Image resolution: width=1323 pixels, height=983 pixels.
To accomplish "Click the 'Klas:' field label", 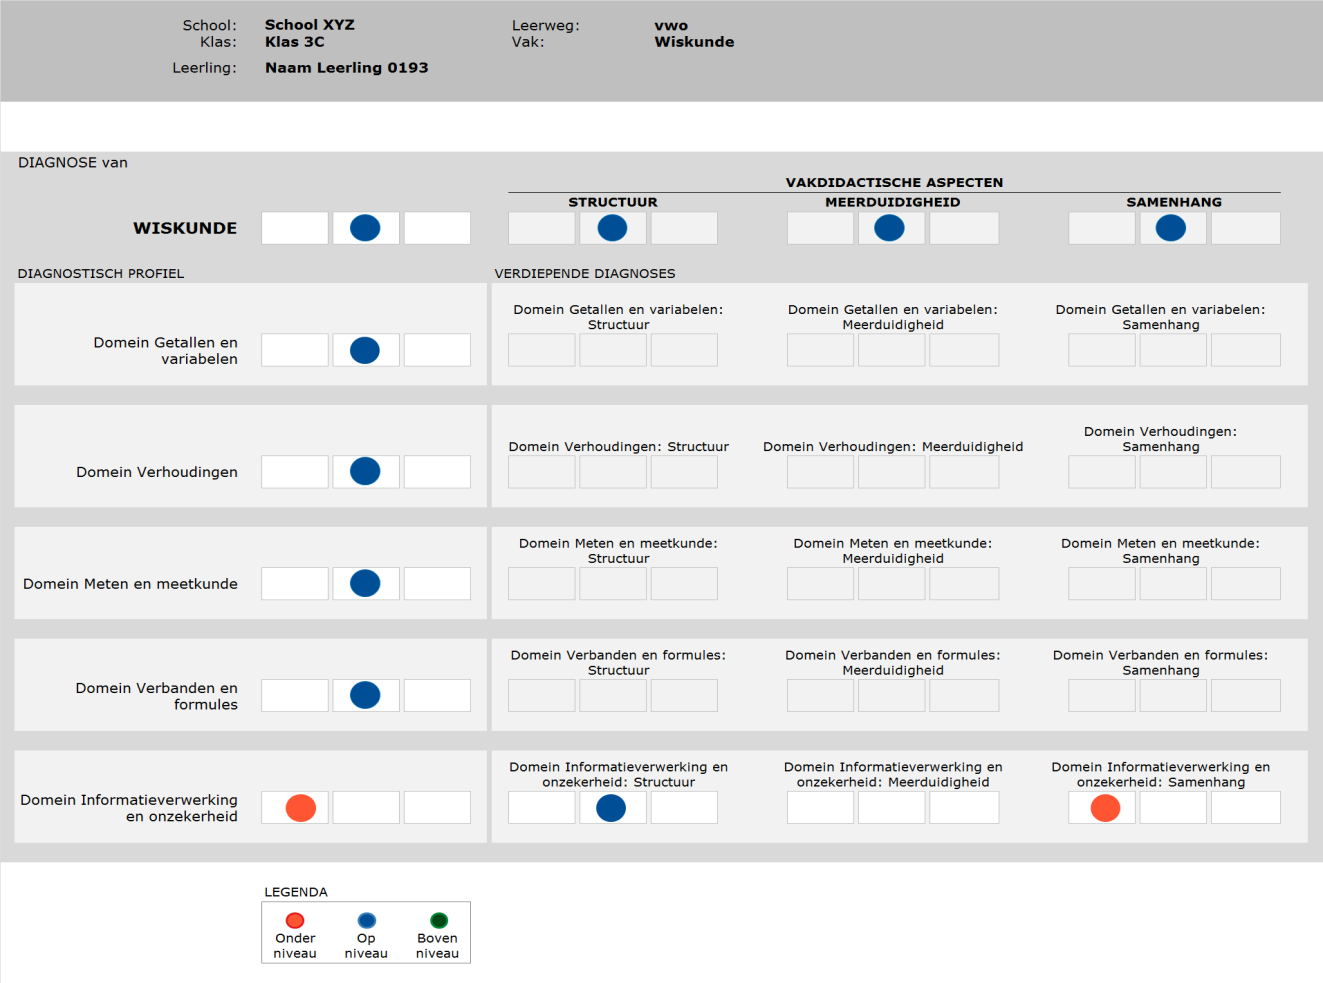I will point(218,42).
